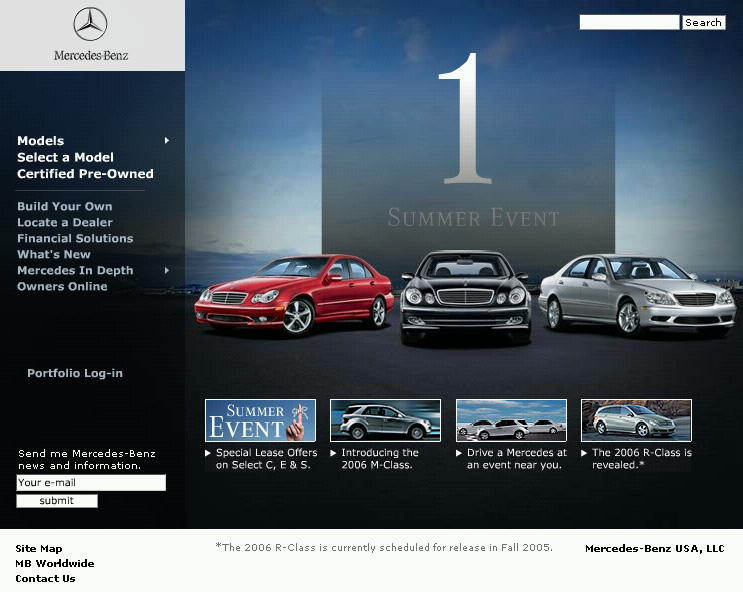Follow Special Lease Offers link
This screenshot has width=743, height=592.
(266, 459)
